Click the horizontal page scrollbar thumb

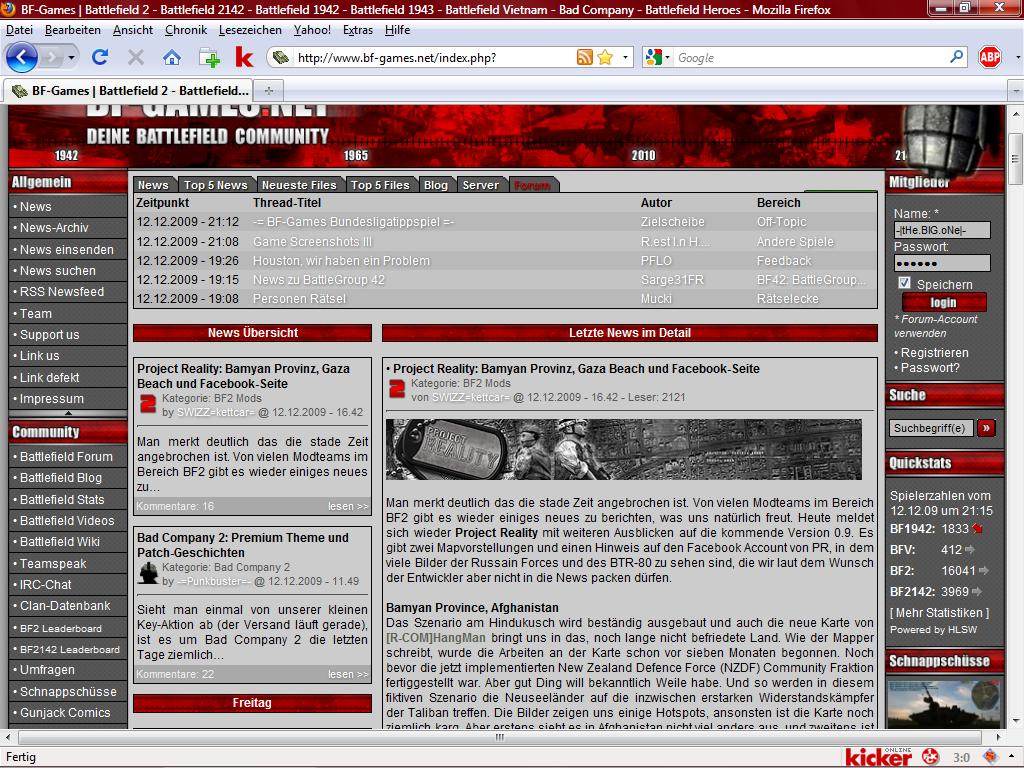[500, 737]
